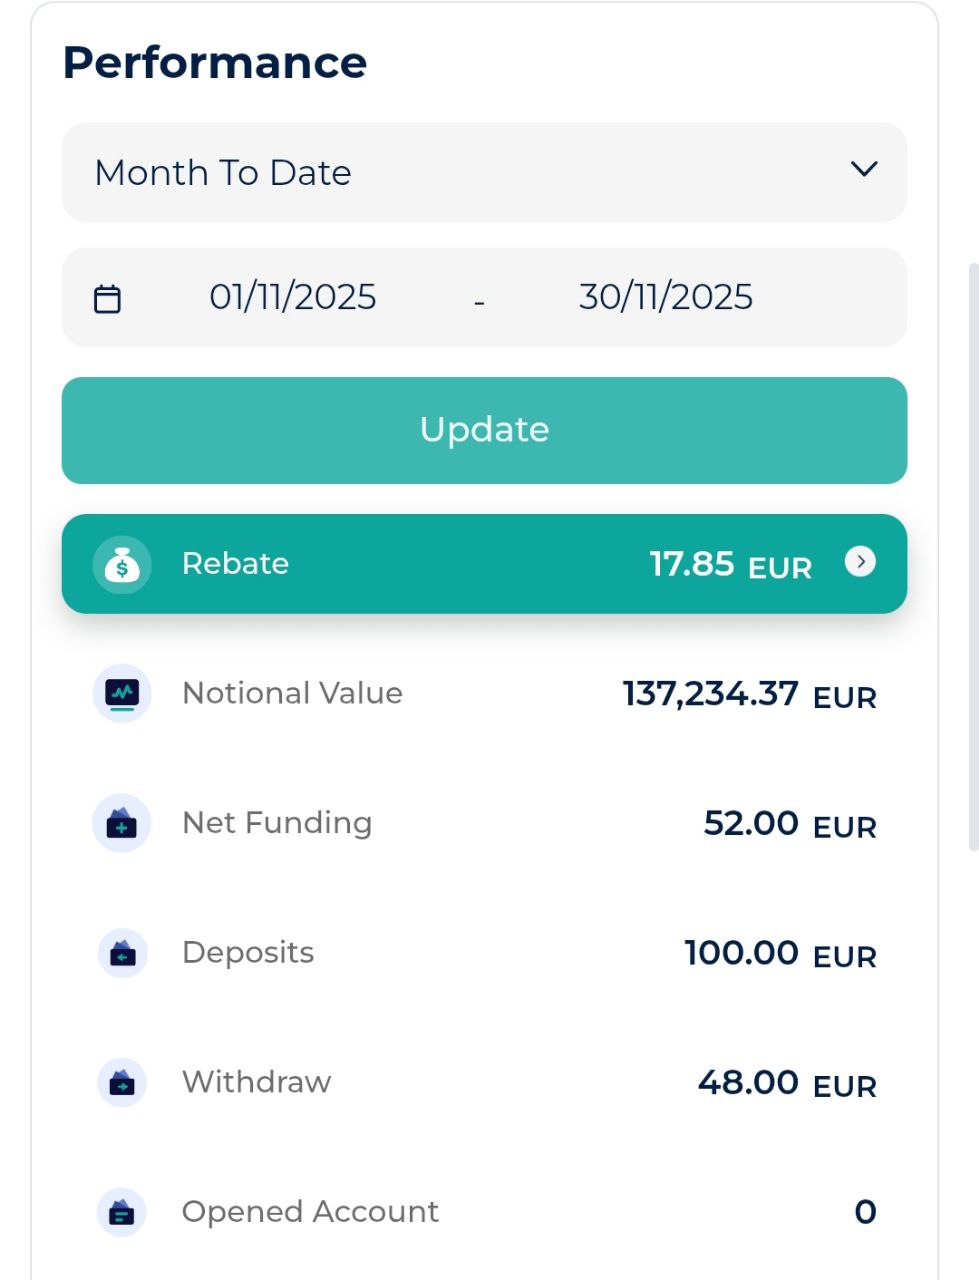Click the Withdraw icon

click(x=122, y=1083)
